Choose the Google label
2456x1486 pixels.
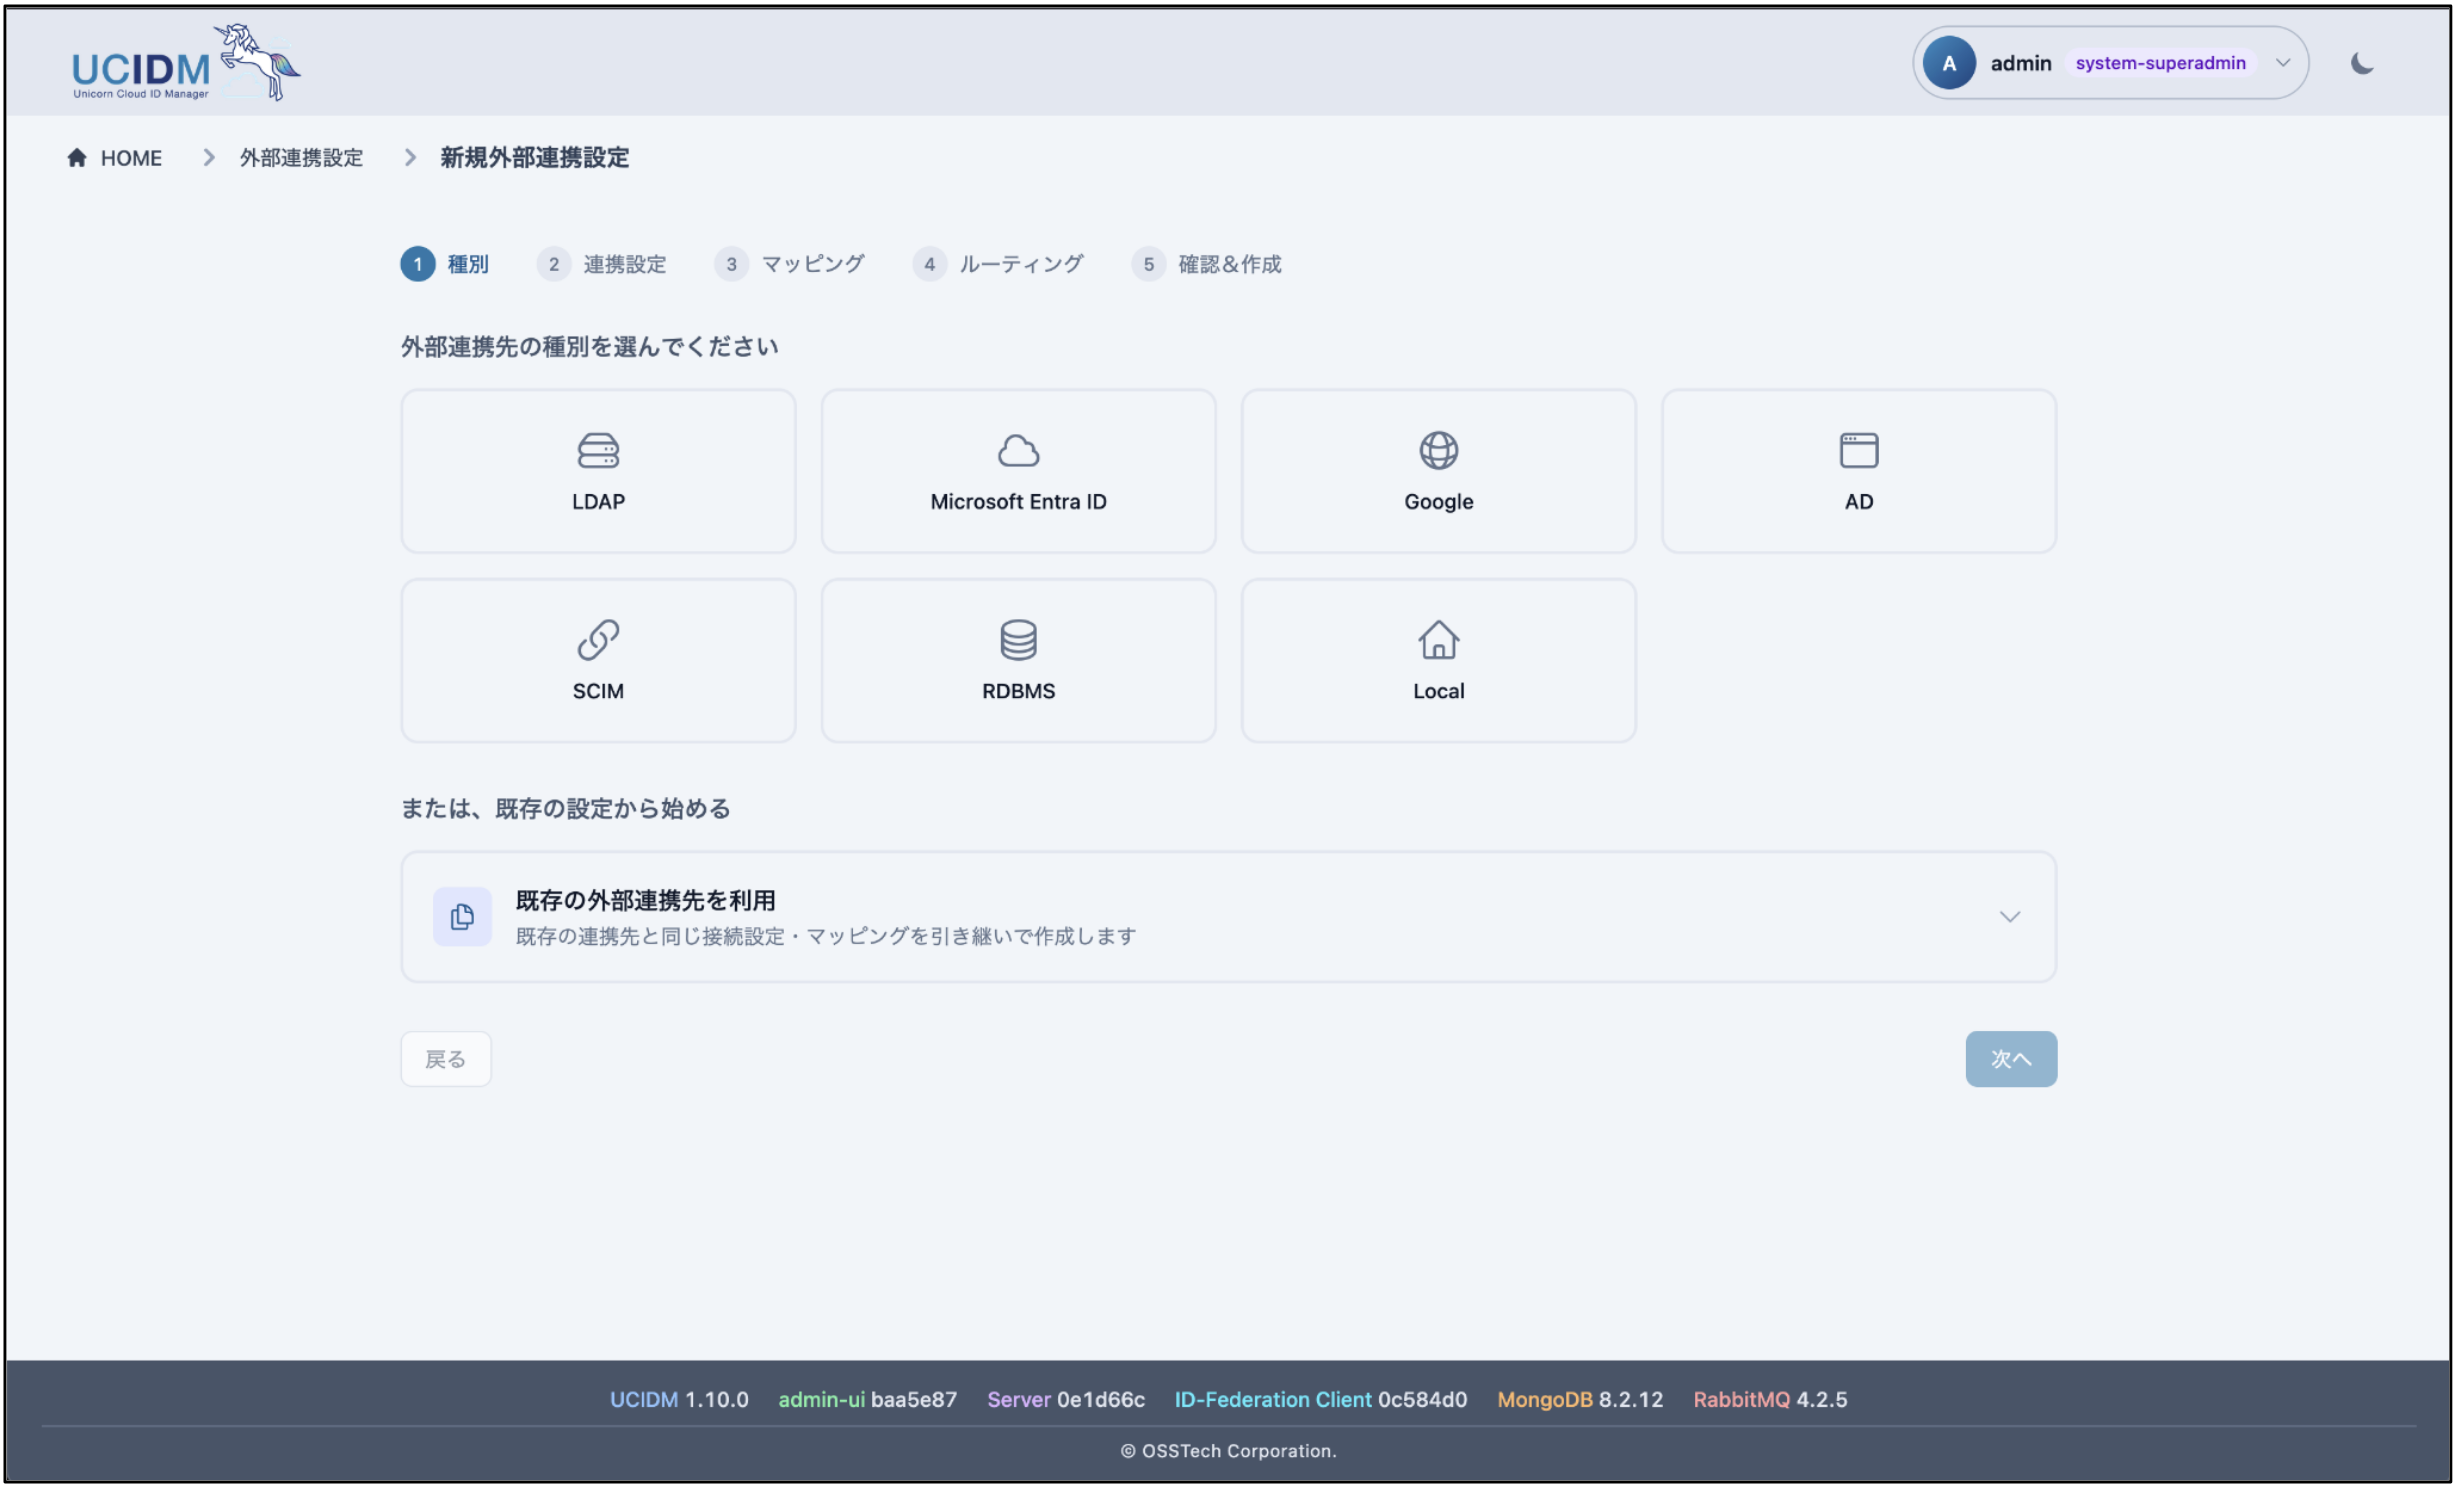(x=1438, y=502)
